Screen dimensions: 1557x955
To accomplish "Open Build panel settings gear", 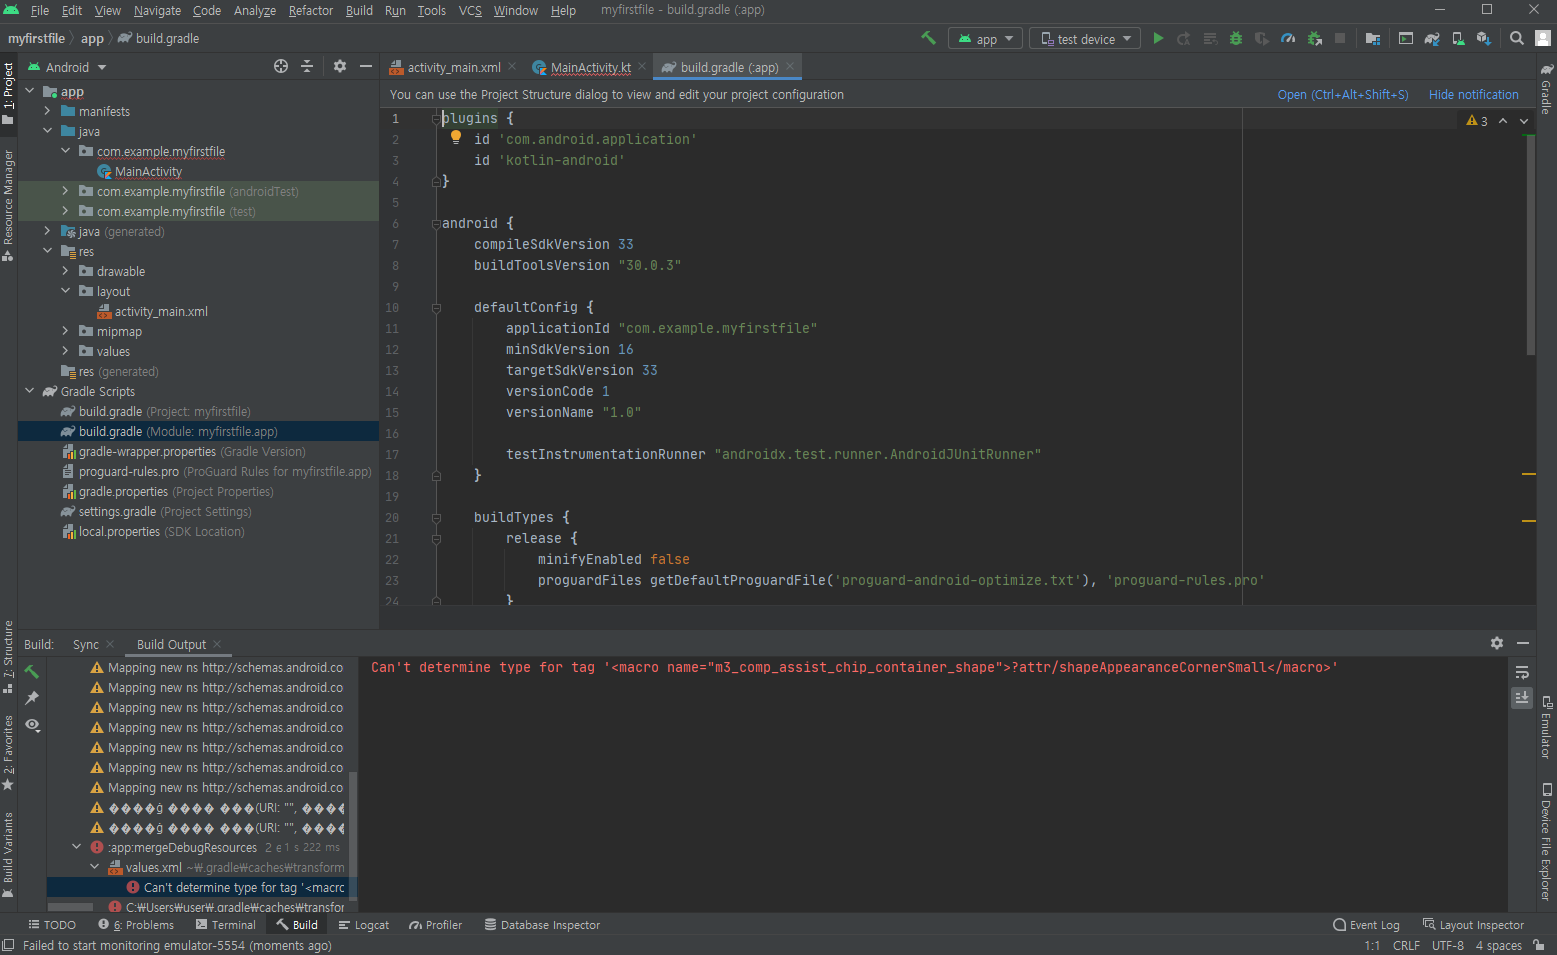I will click(1497, 643).
